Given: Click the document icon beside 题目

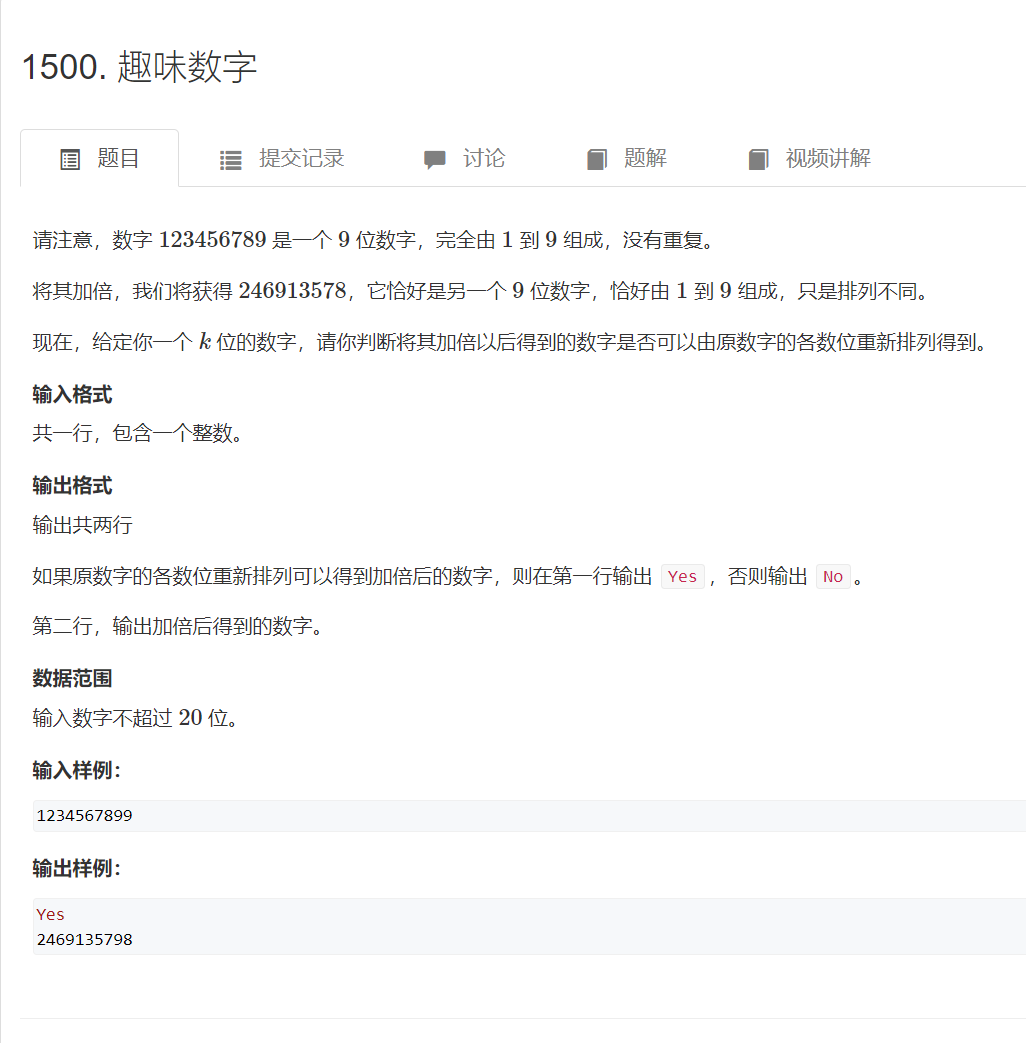Looking at the screenshot, I should [70, 160].
